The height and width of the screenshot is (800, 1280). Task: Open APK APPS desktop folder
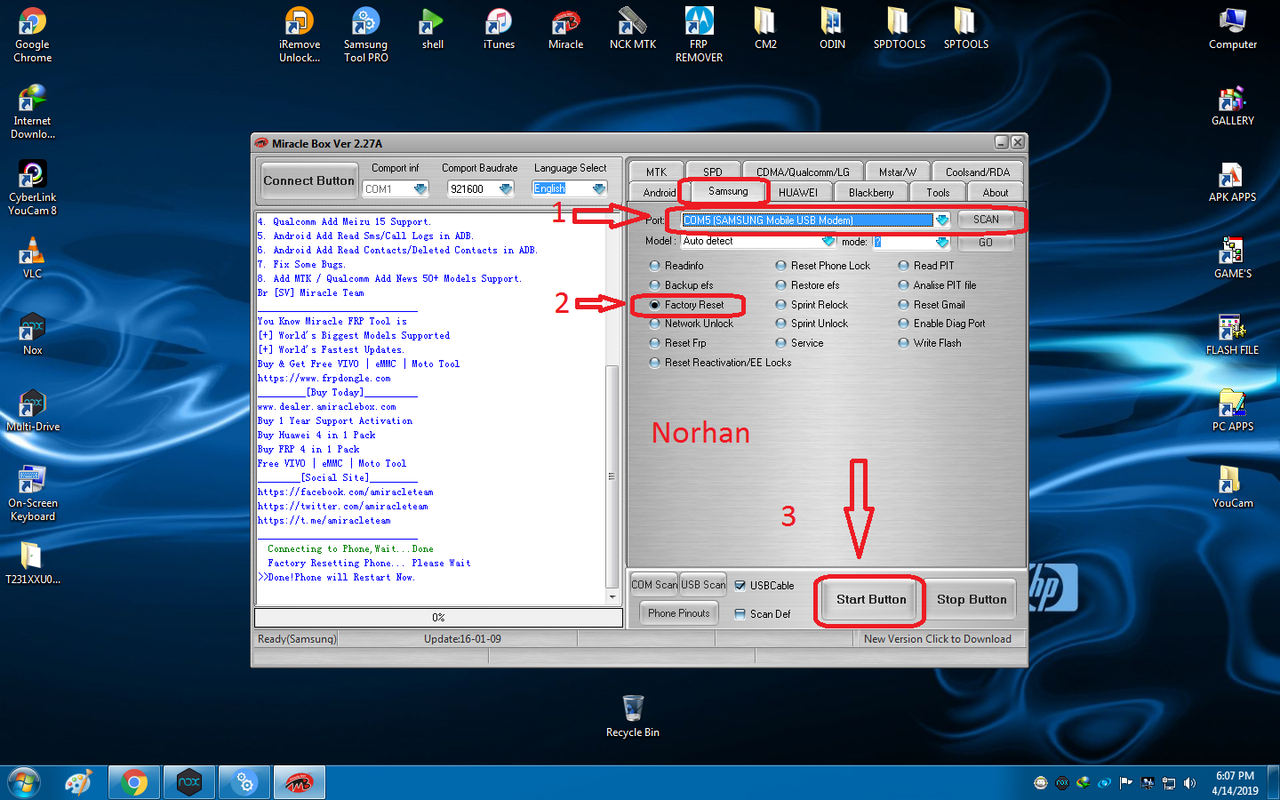pos(1233,182)
